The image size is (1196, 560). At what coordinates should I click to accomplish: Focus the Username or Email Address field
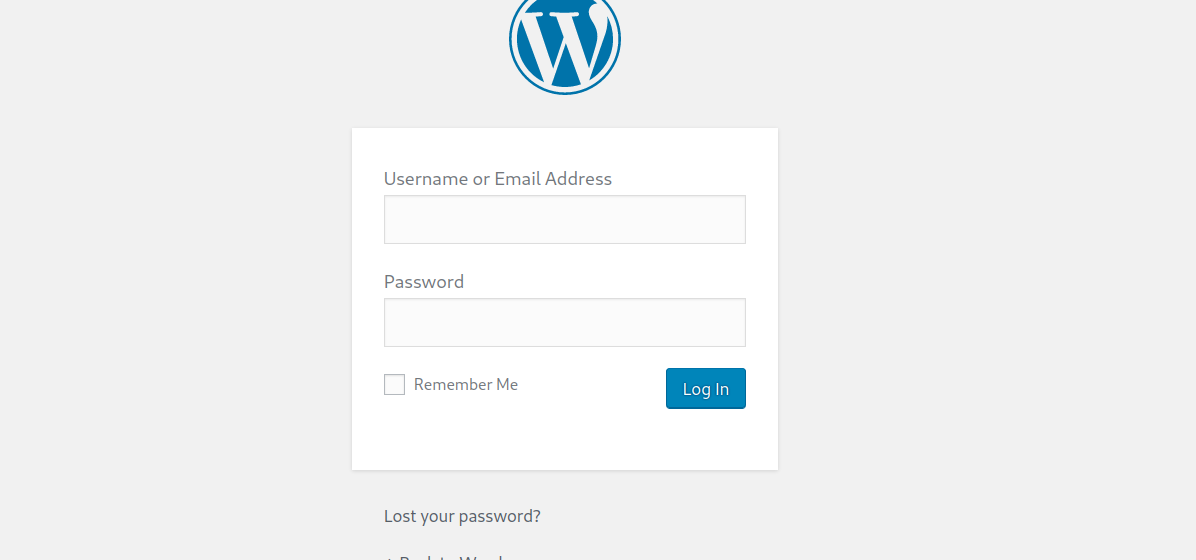pyautogui.click(x=565, y=220)
